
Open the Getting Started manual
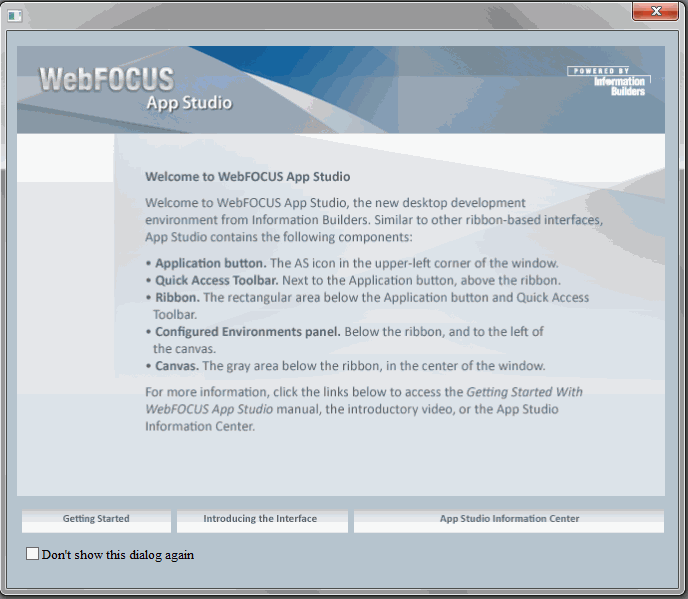click(96, 521)
